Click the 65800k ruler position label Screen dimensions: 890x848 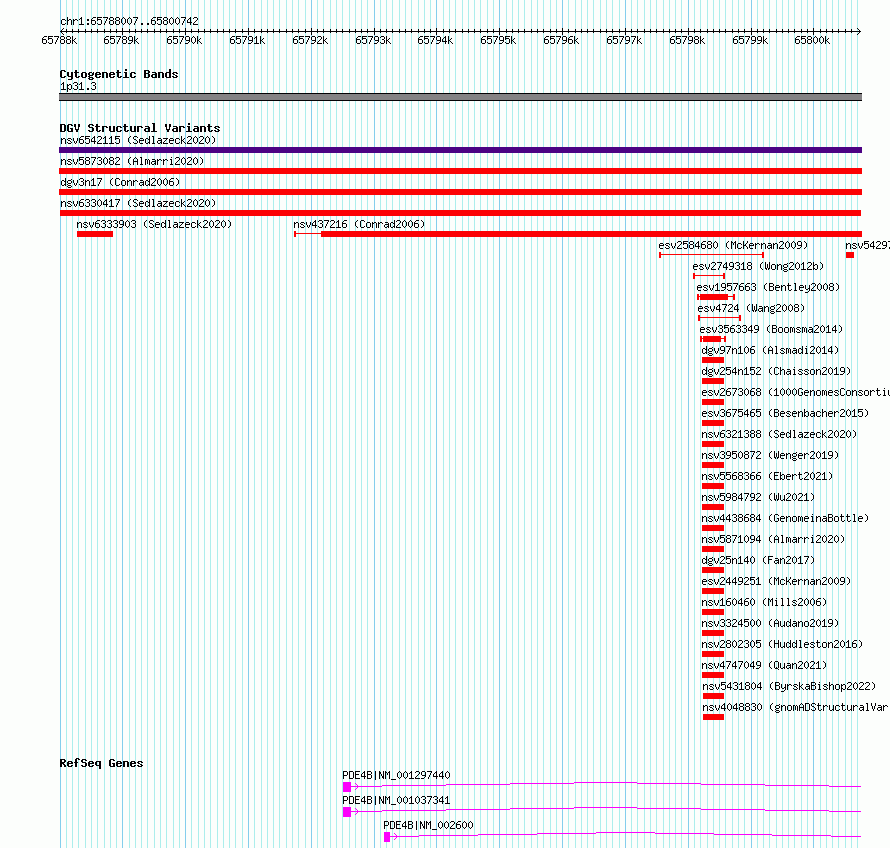(812, 40)
